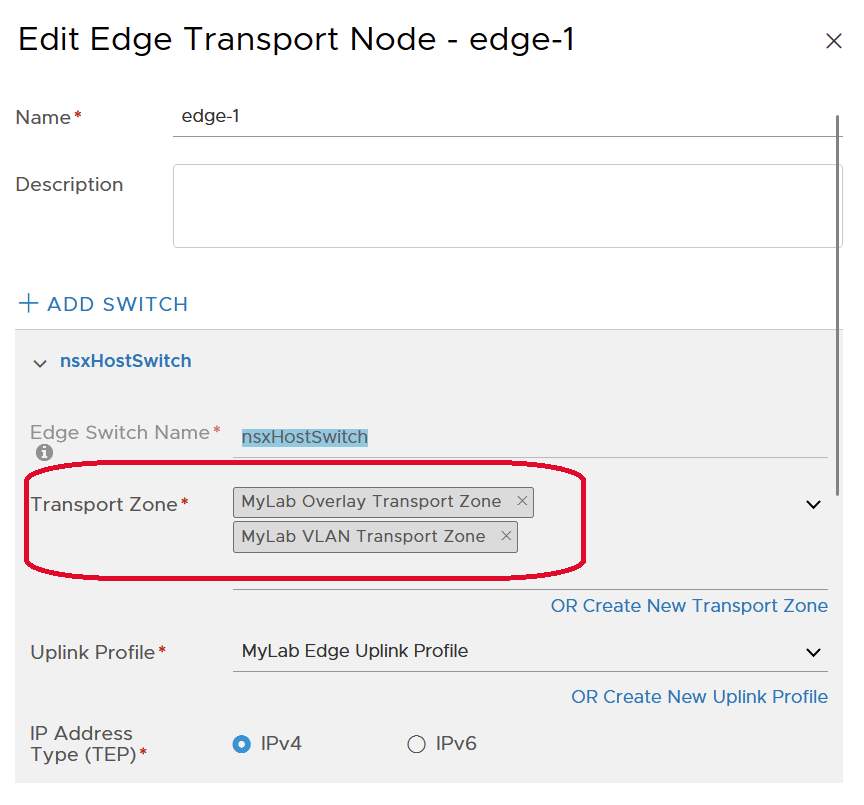Viewport: 864px width, 805px height.
Task: Open the Uplink Profile dropdown
Action: tap(530, 652)
